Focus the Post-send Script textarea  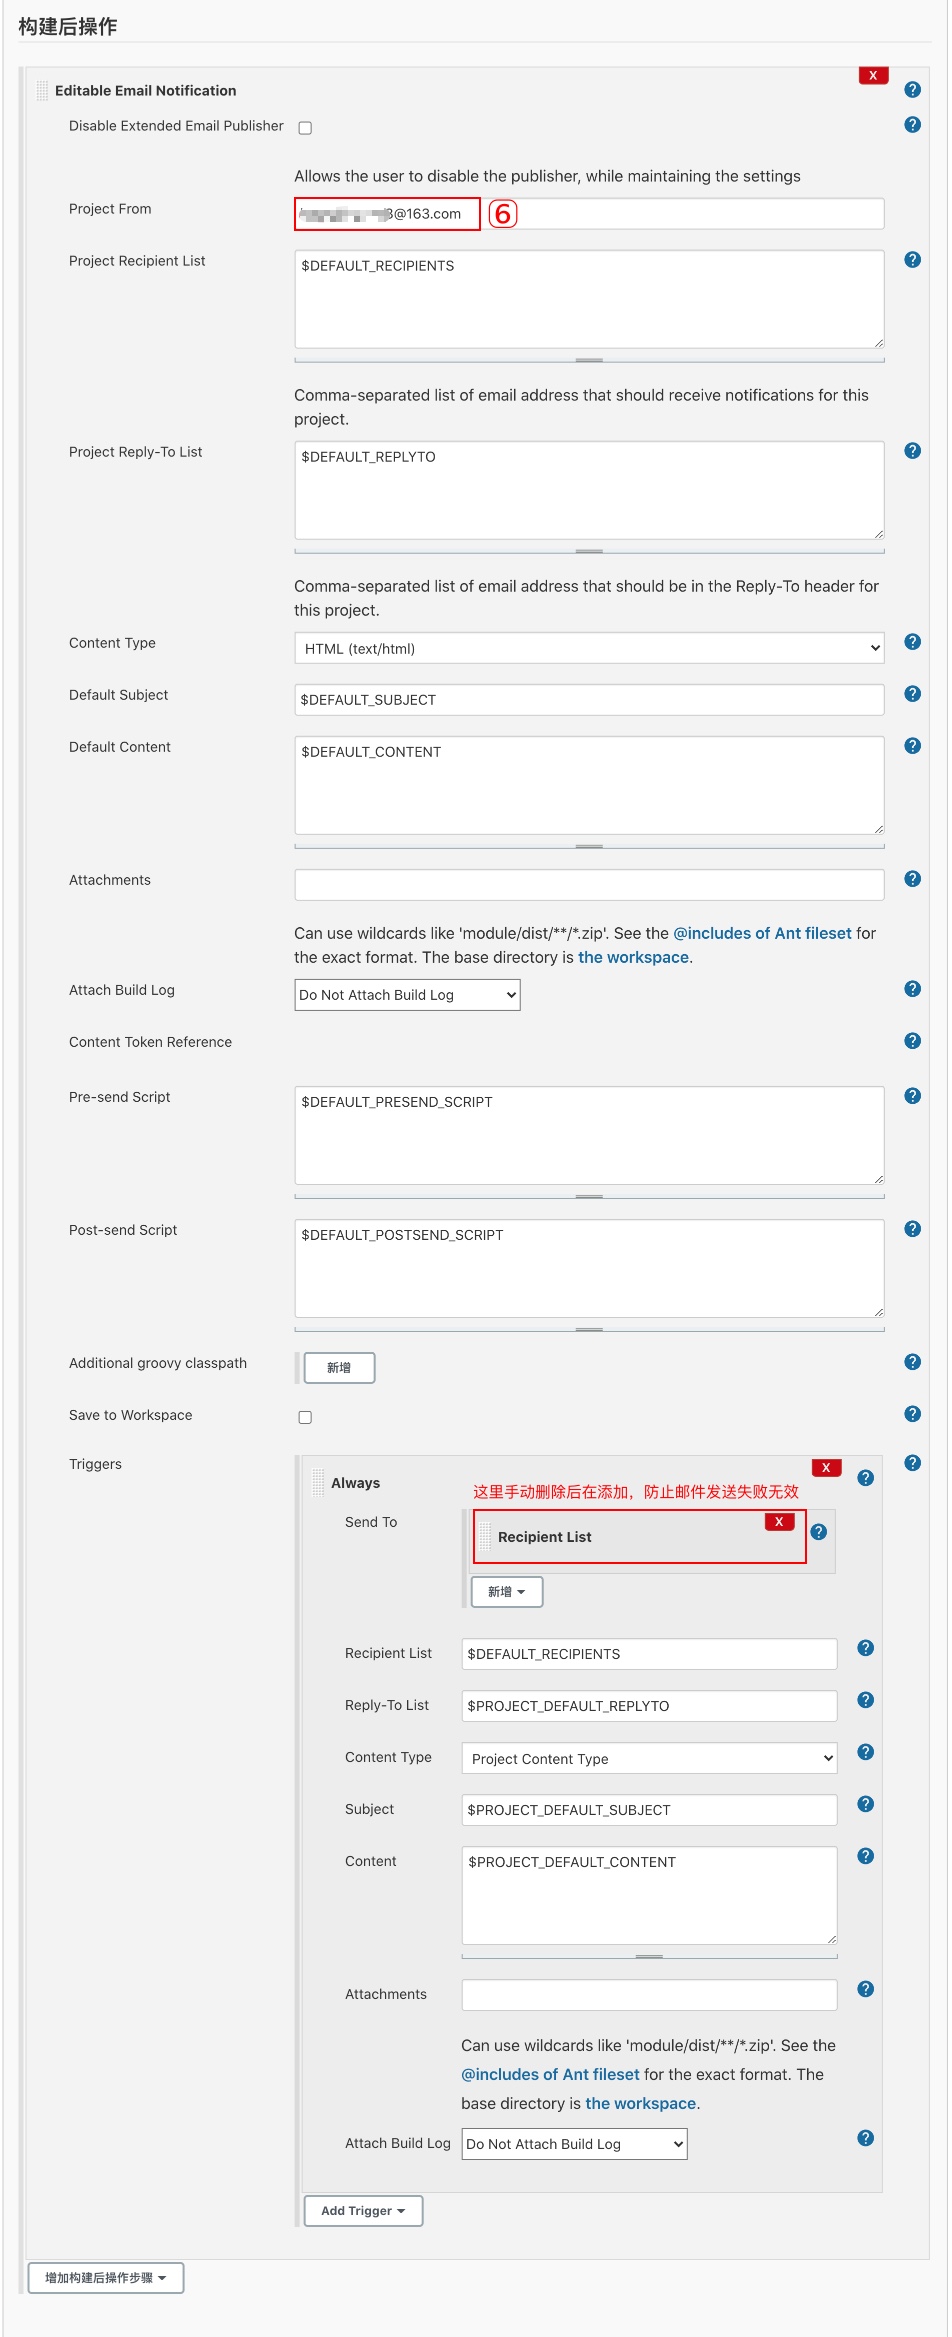coord(590,1268)
